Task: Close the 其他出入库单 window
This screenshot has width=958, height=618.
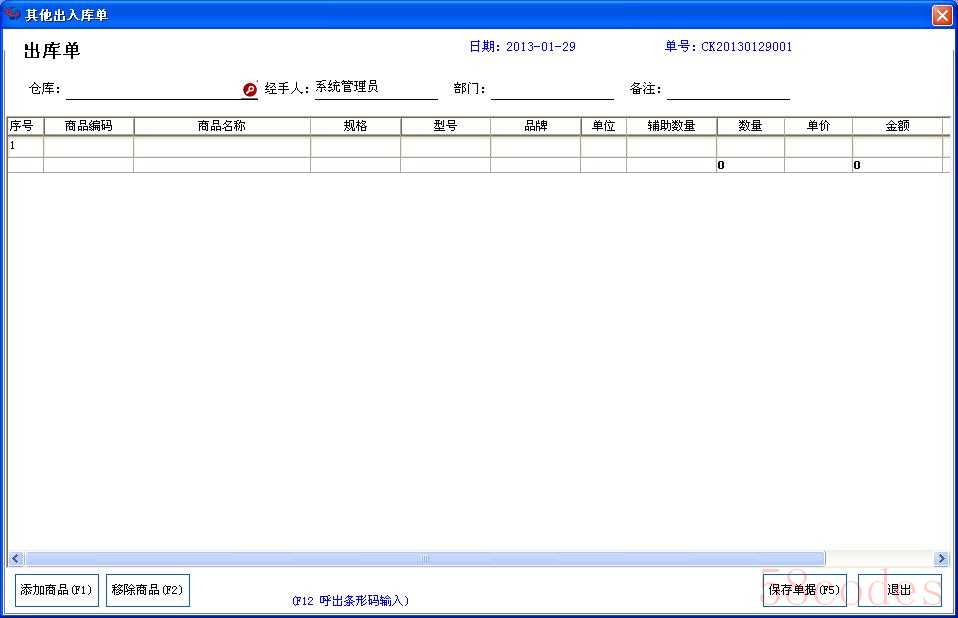Action: tap(941, 15)
